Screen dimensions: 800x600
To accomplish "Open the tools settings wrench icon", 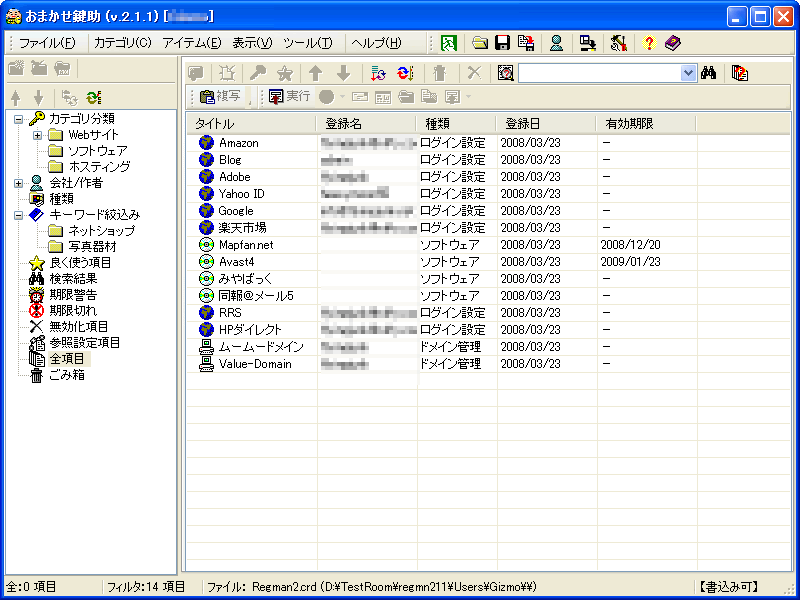I will 618,43.
